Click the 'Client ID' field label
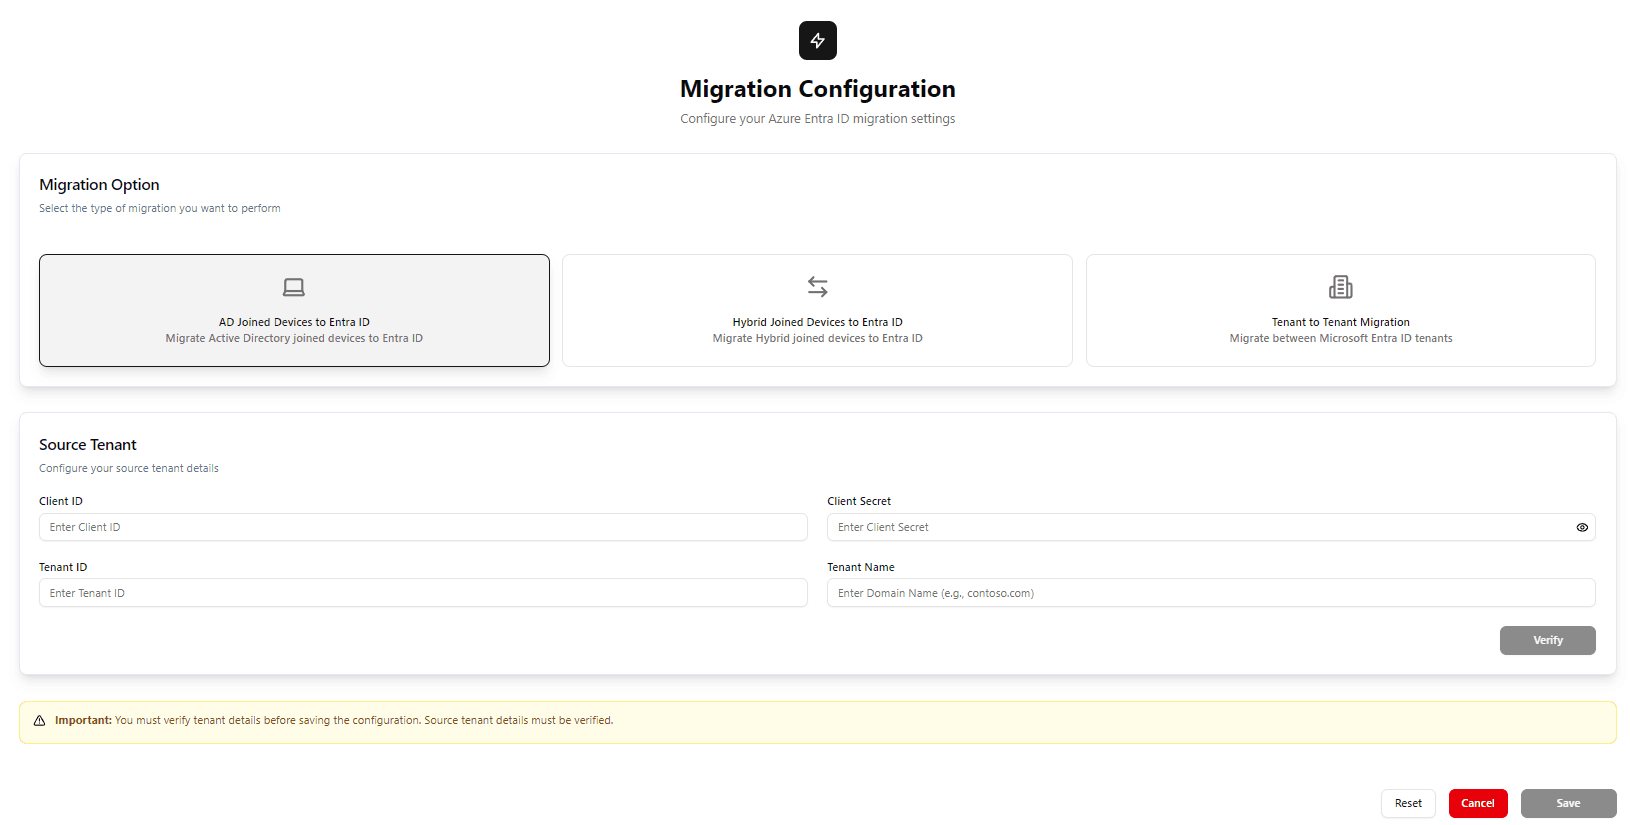 61,501
